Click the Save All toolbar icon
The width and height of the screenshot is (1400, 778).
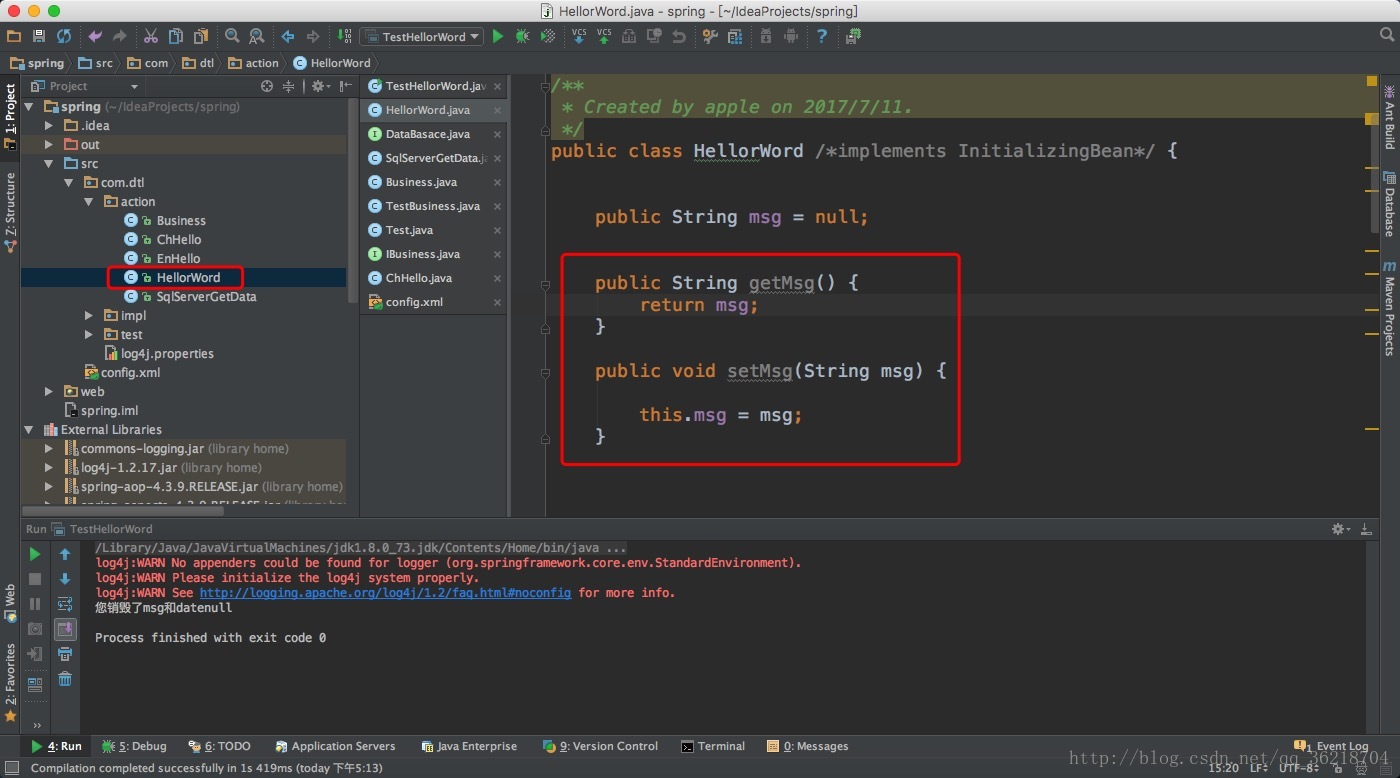pyautogui.click(x=39, y=36)
